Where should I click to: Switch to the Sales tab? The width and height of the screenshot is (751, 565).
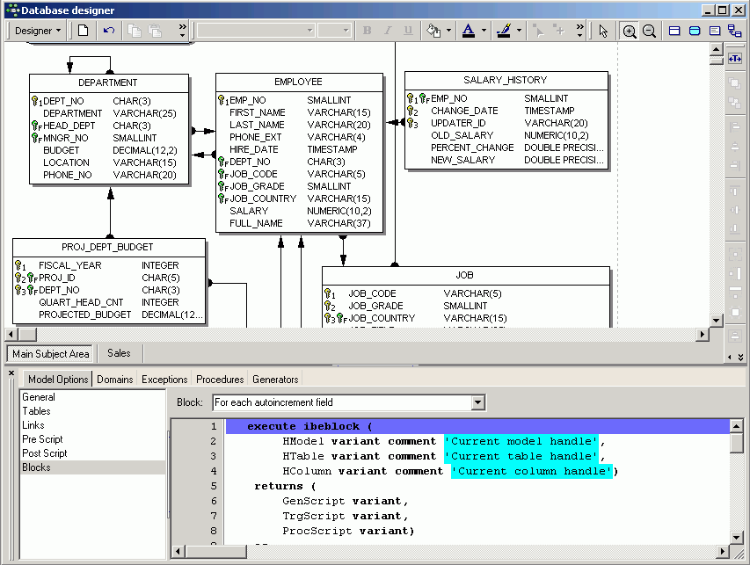[119, 353]
